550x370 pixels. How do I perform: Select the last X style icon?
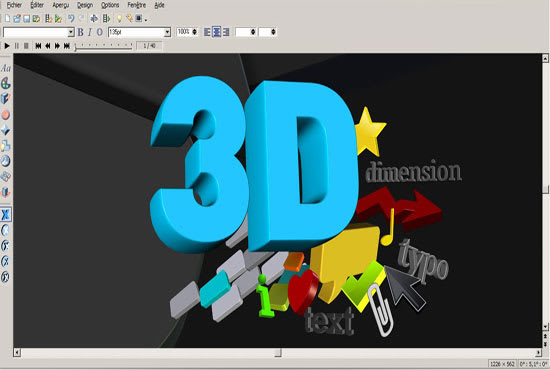tap(6, 277)
